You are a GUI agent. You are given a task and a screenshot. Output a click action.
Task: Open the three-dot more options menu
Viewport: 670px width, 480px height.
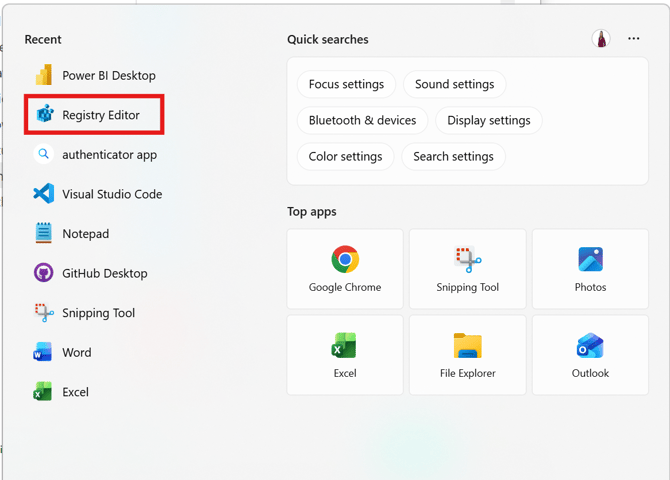633,39
